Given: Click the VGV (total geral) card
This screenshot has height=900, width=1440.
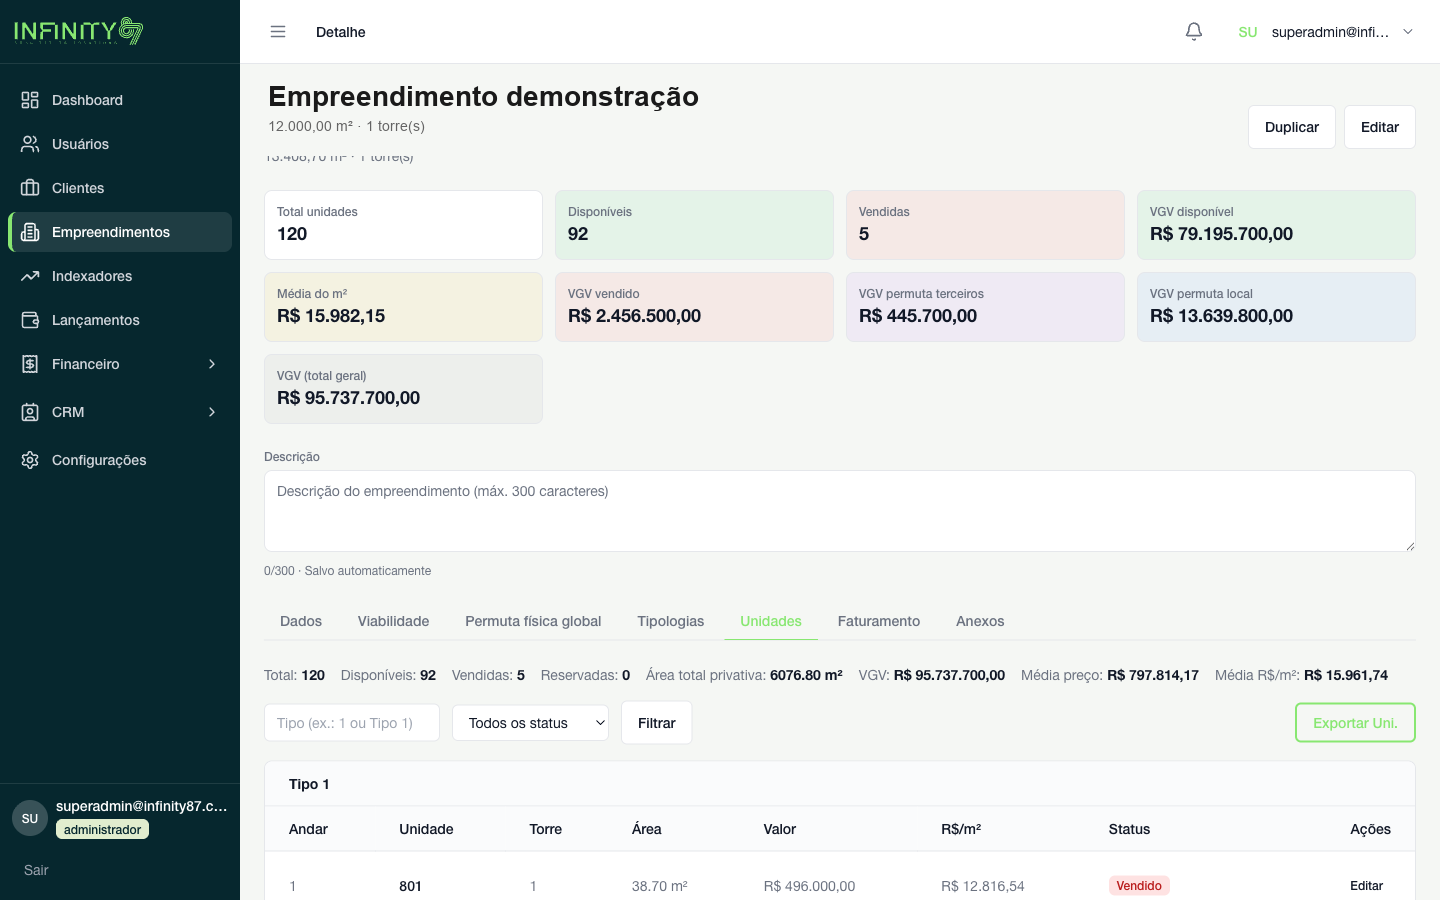Looking at the screenshot, I should pos(403,389).
